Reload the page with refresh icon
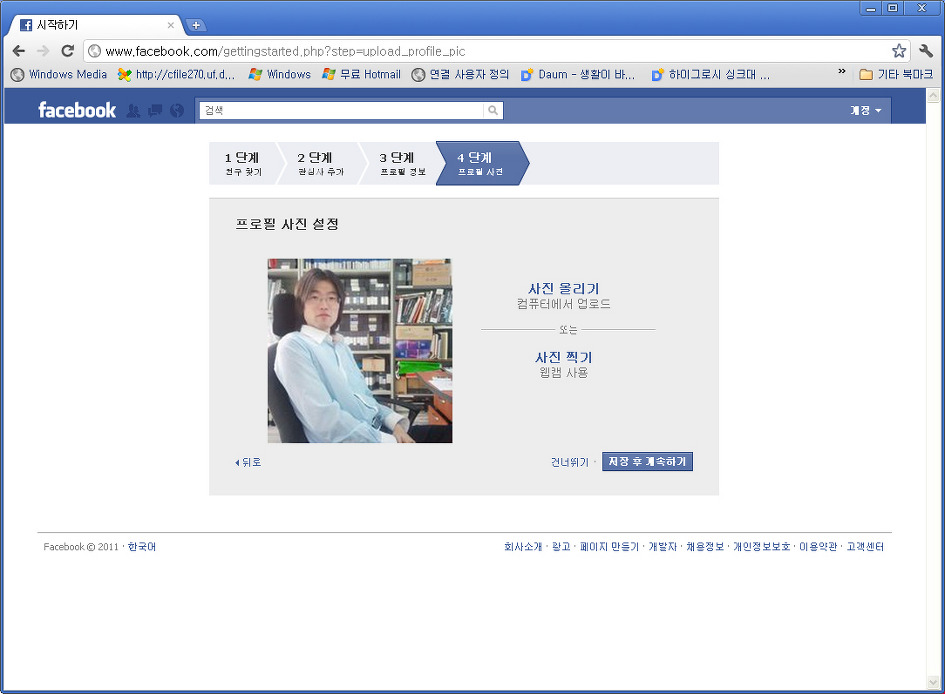 tap(68, 51)
